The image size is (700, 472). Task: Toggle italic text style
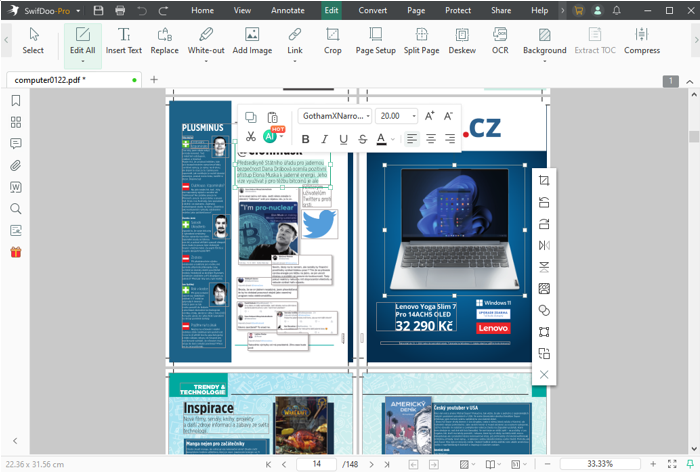[x=325, y=139]
